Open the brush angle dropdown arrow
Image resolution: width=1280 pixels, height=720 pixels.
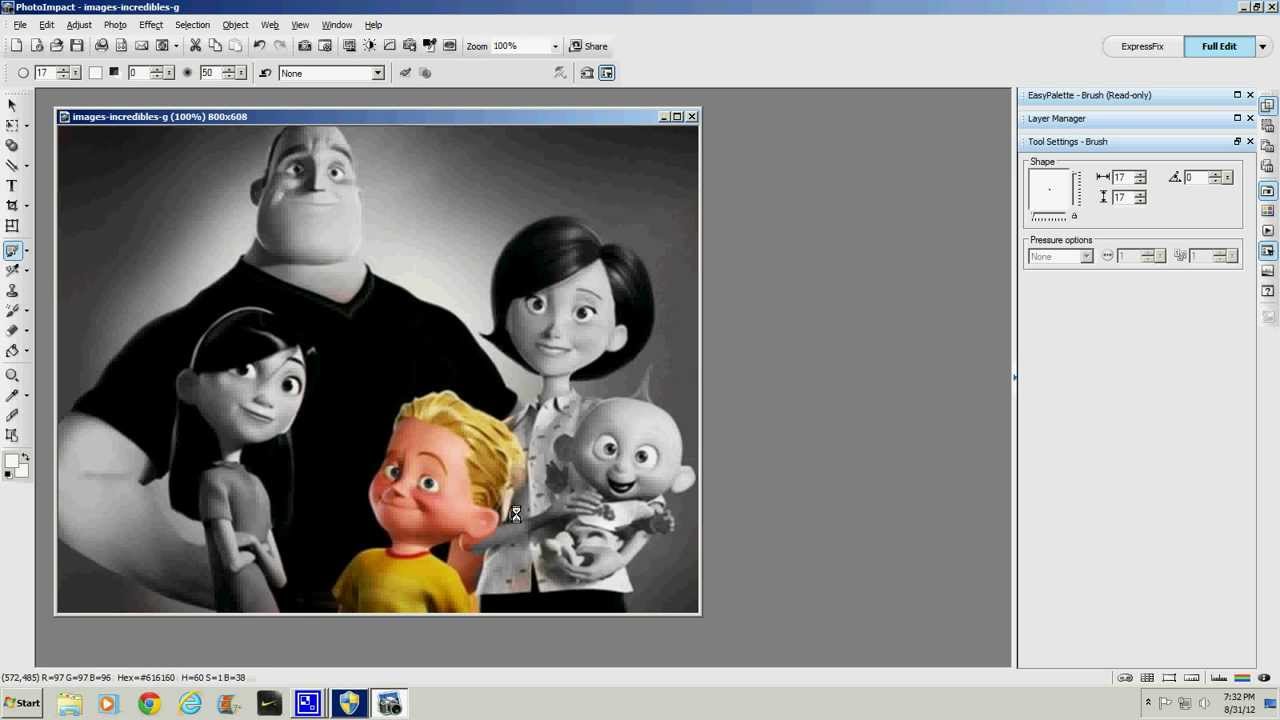pos(1228,178)
